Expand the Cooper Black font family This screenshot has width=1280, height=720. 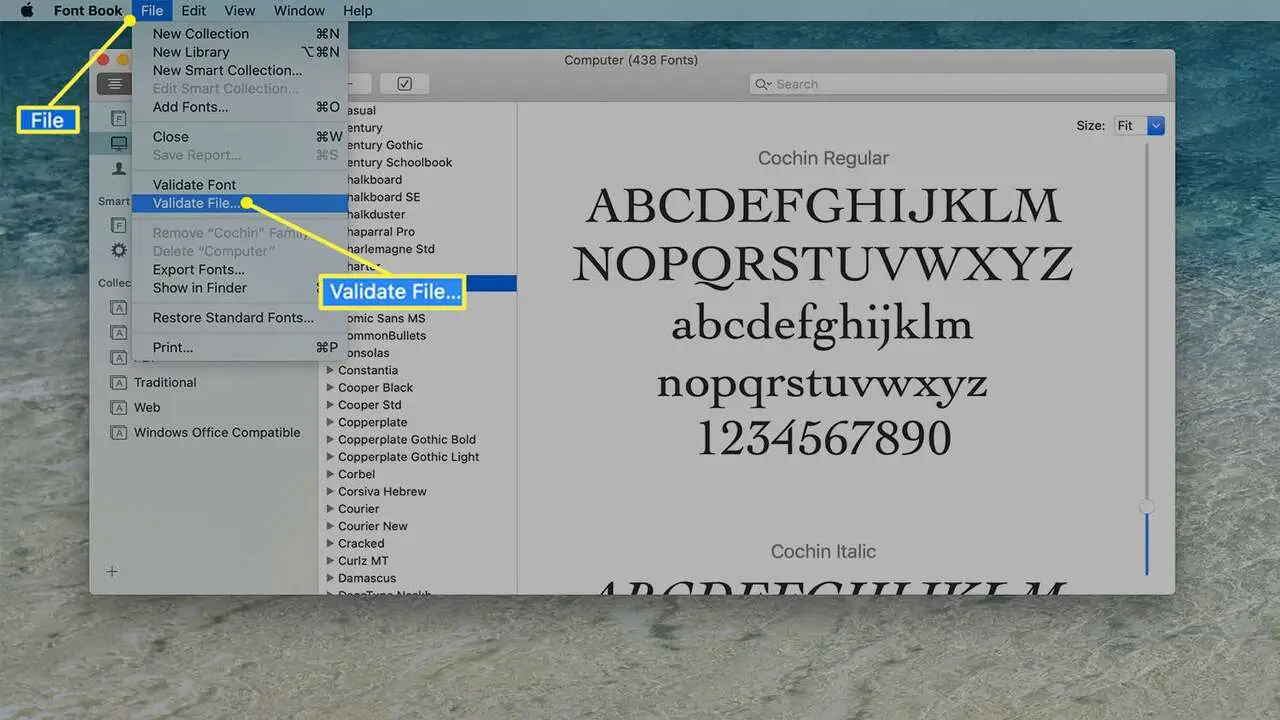pos(330,388)
